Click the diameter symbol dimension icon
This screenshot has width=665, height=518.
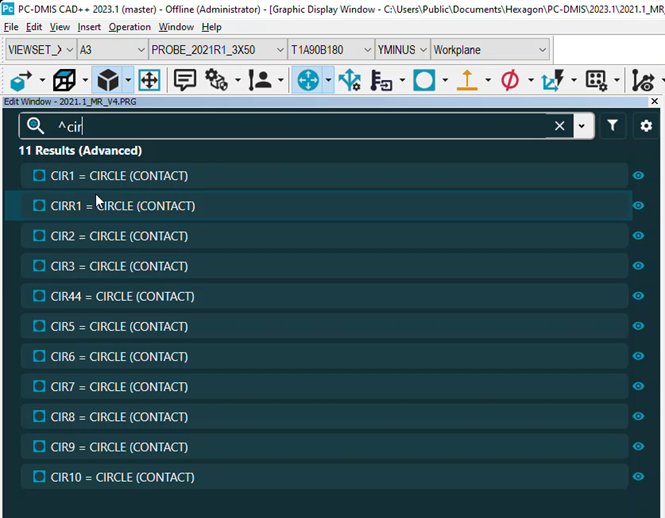510,80
